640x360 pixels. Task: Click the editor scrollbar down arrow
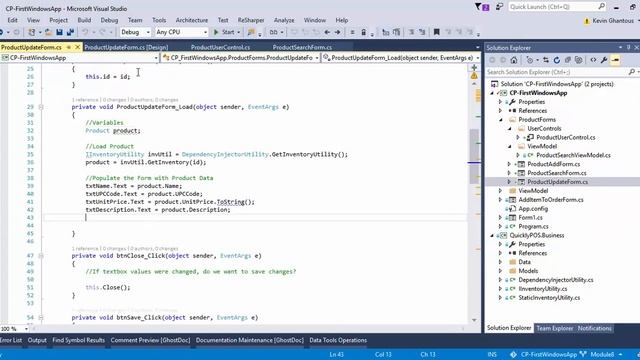pyautogui.click(x=474, y=320)
